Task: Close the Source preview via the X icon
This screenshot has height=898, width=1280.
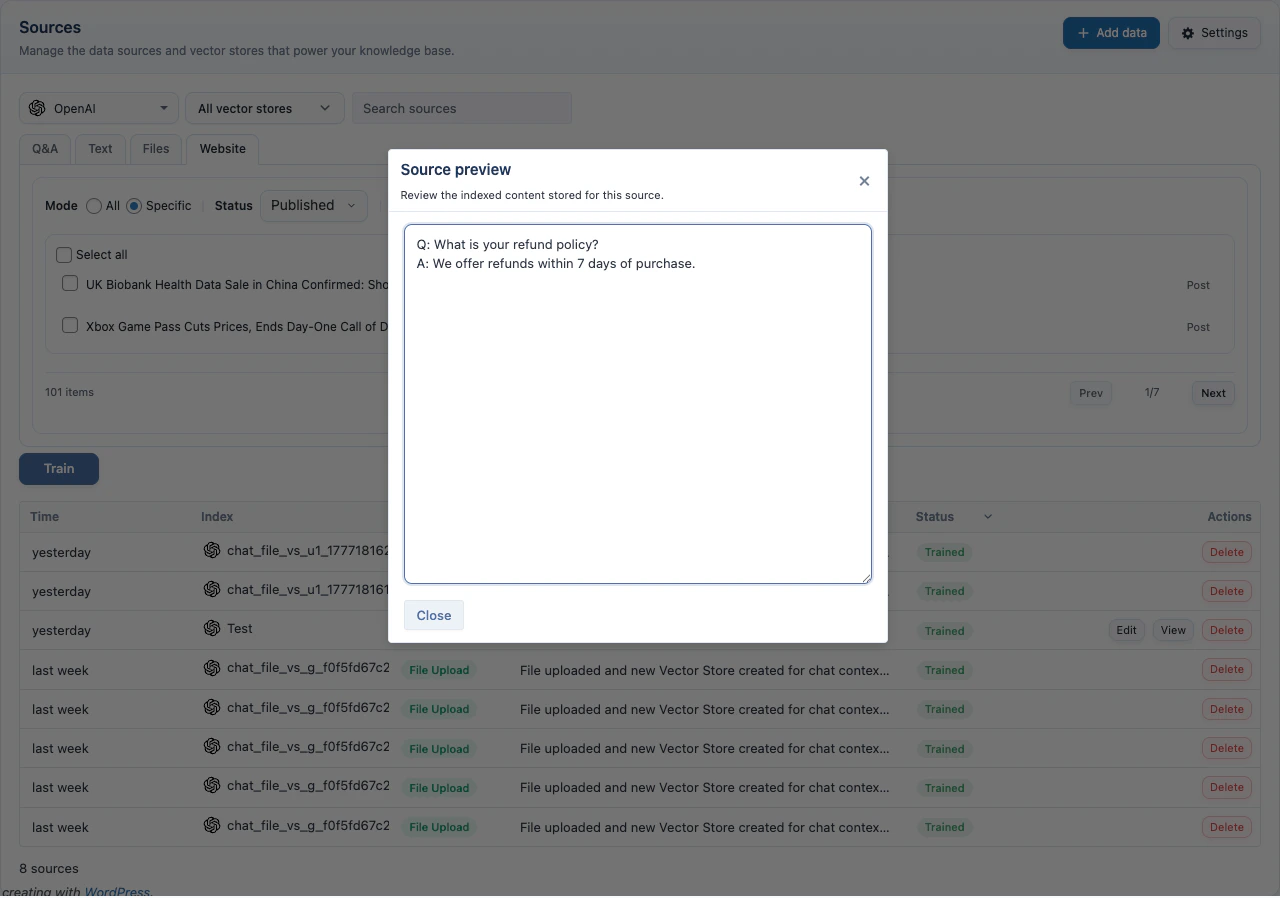Action: pos(864,181)
